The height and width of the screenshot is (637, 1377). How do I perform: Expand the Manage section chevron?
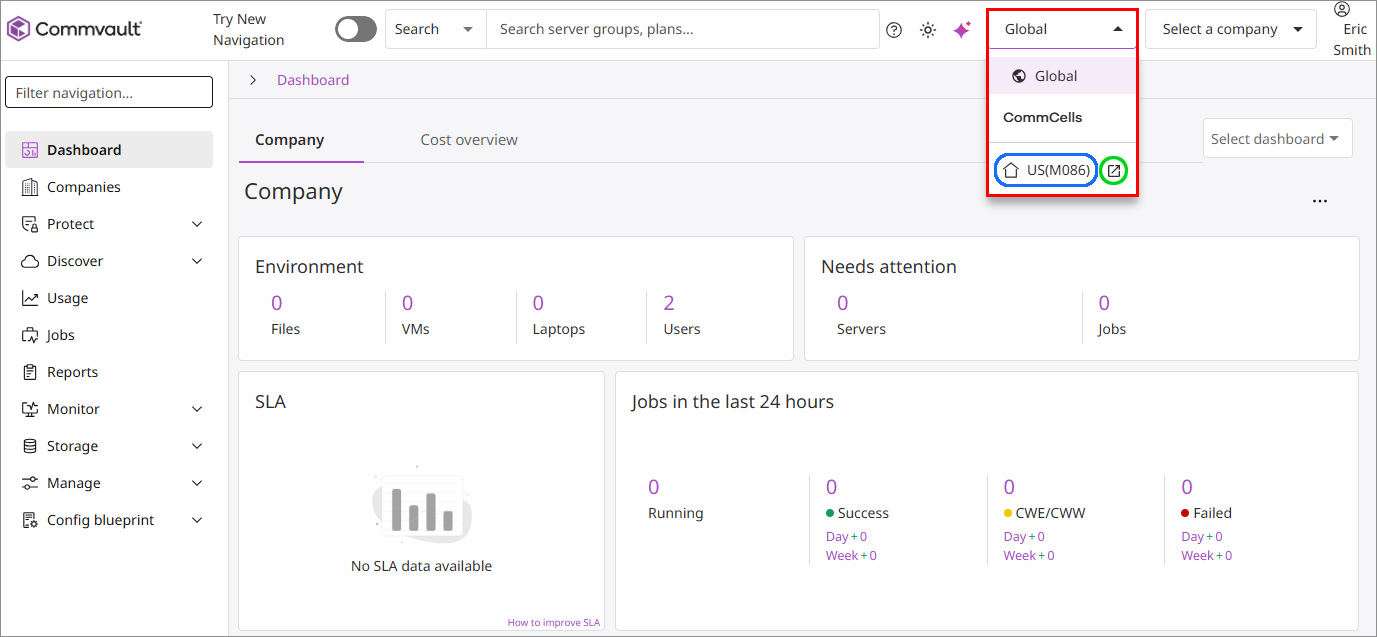pos(197,483)
